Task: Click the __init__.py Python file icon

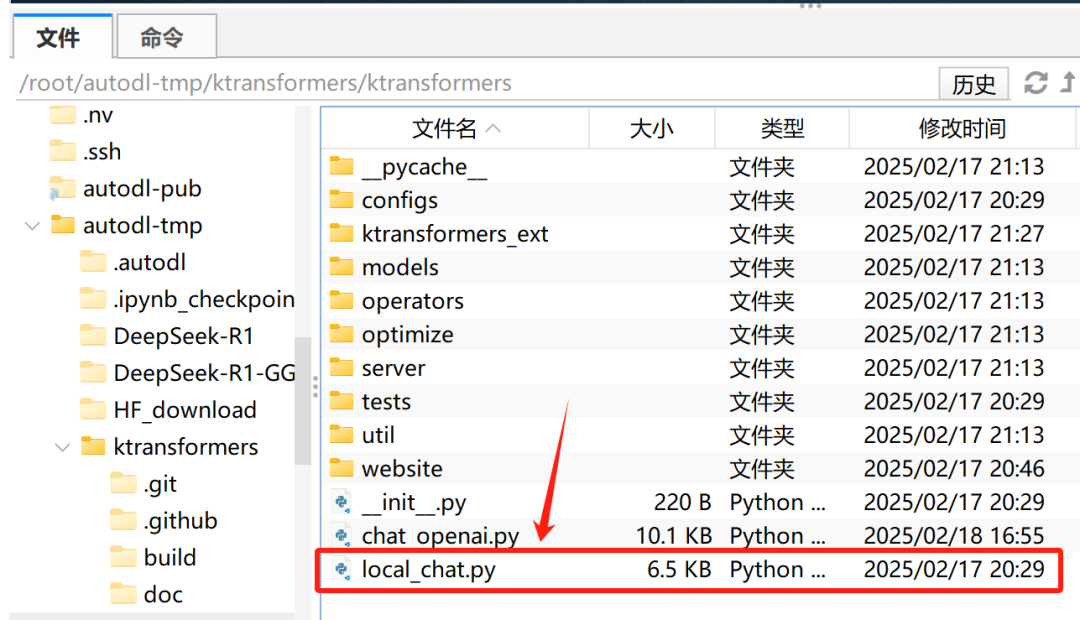Action: coord(343,502)
